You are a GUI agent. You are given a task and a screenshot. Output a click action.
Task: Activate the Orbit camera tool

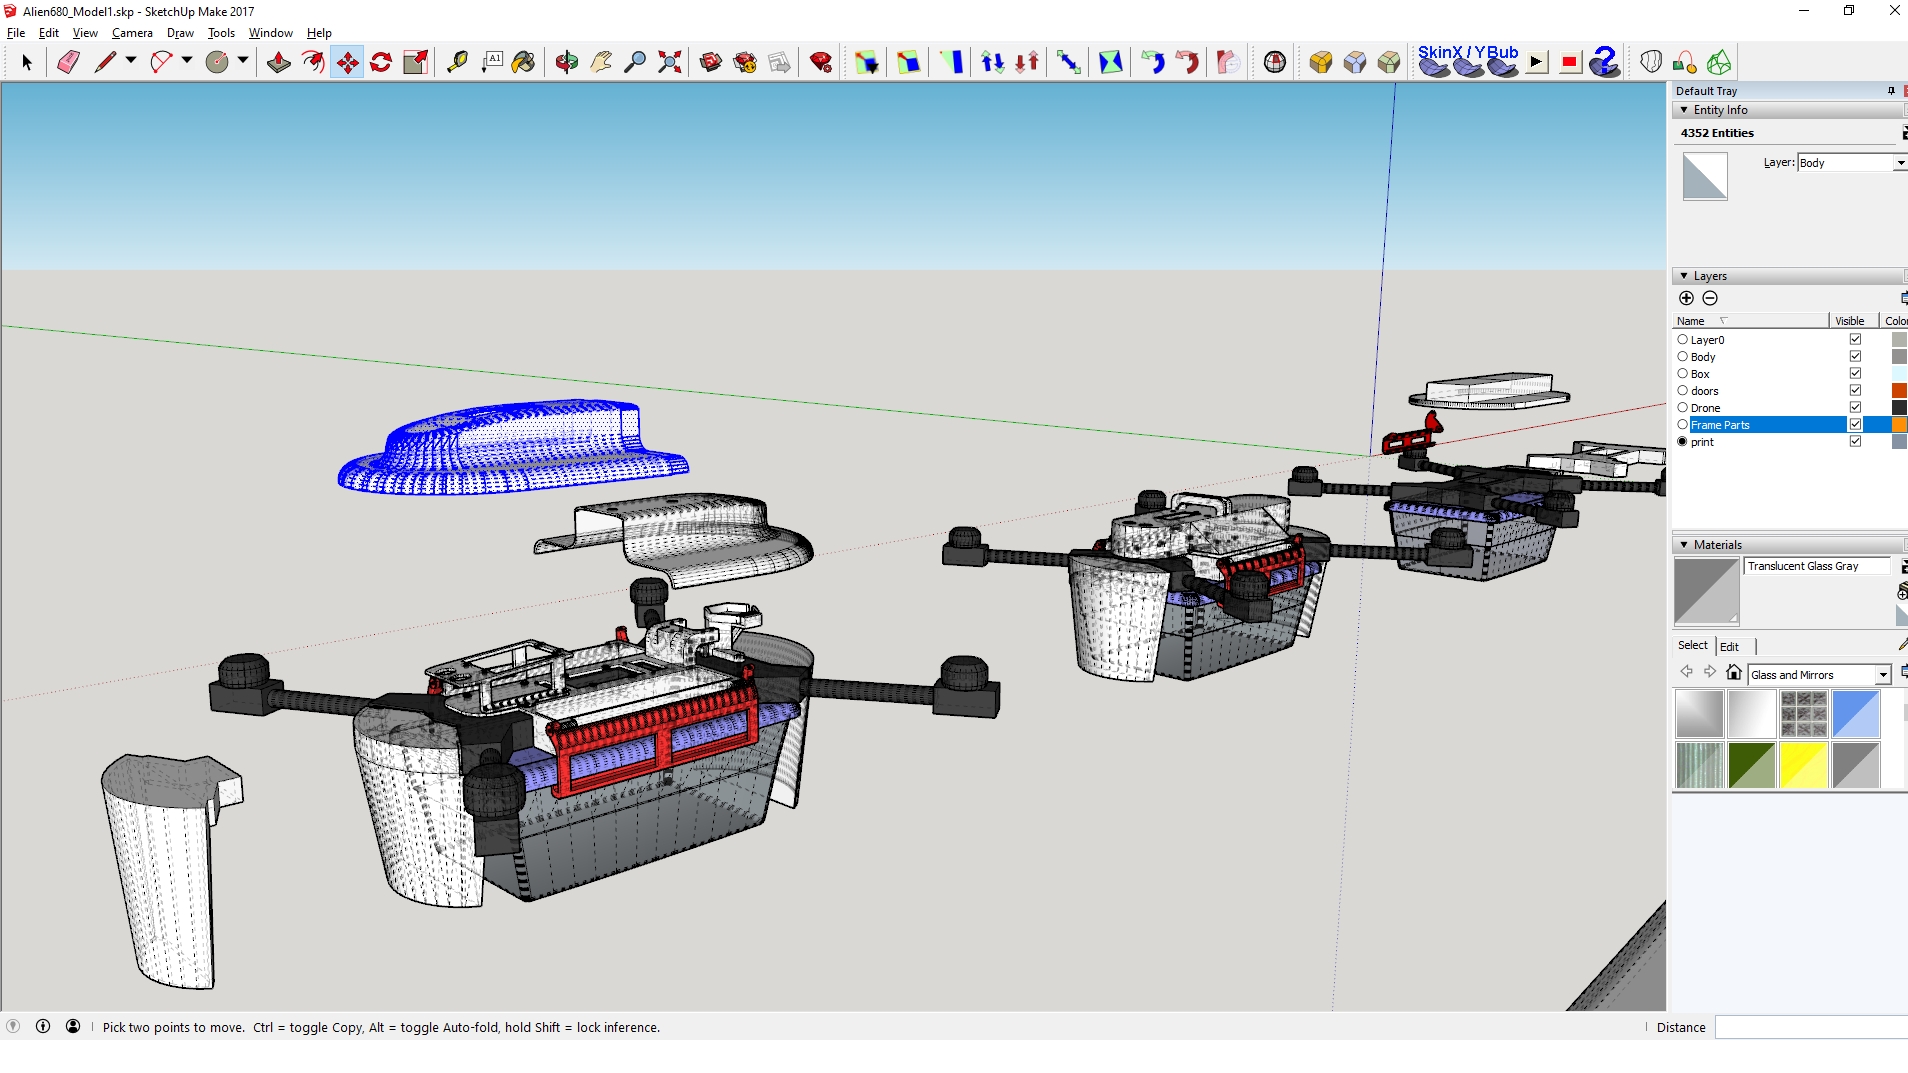(566, 62)
